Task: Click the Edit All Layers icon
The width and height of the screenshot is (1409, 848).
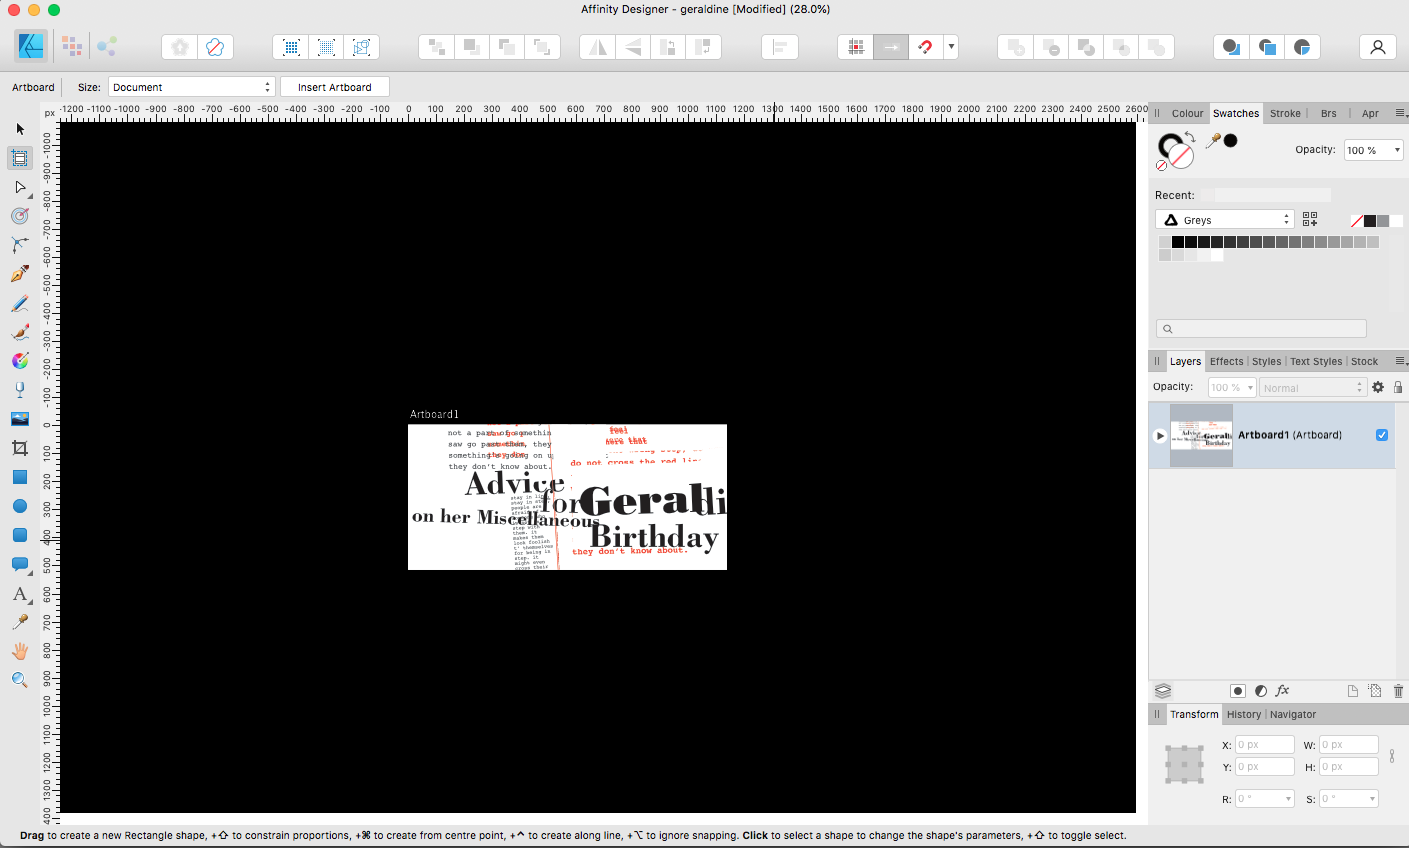Action: pos(1163,691)
